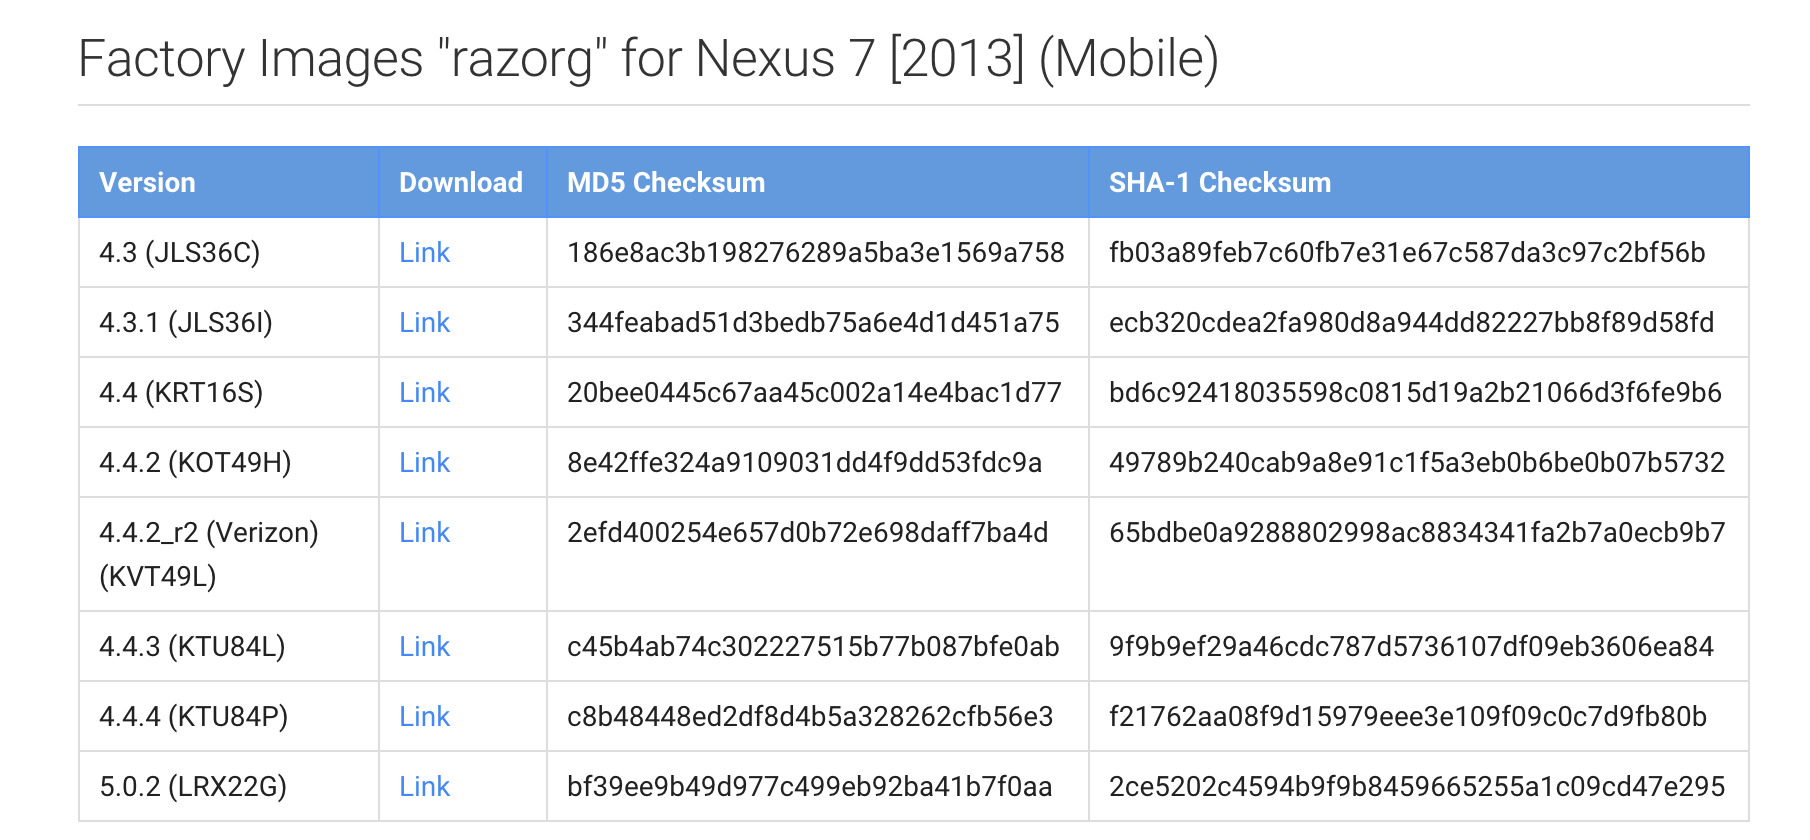
Task: Click the MD5 checksum beginning 20bee0445c
Action: coord(813,393)
